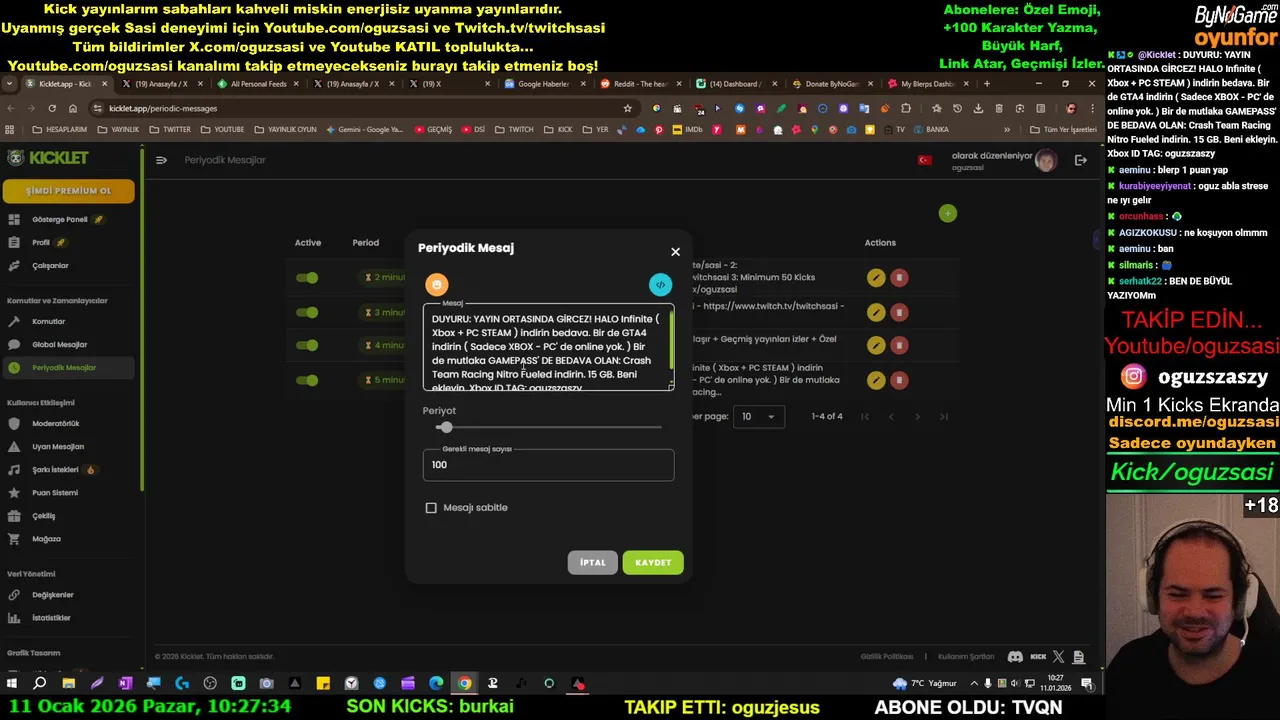Toggle Active switch for the 3 minute message
The width and height of the screenshot is (1280, 720).
click(307, 312)
